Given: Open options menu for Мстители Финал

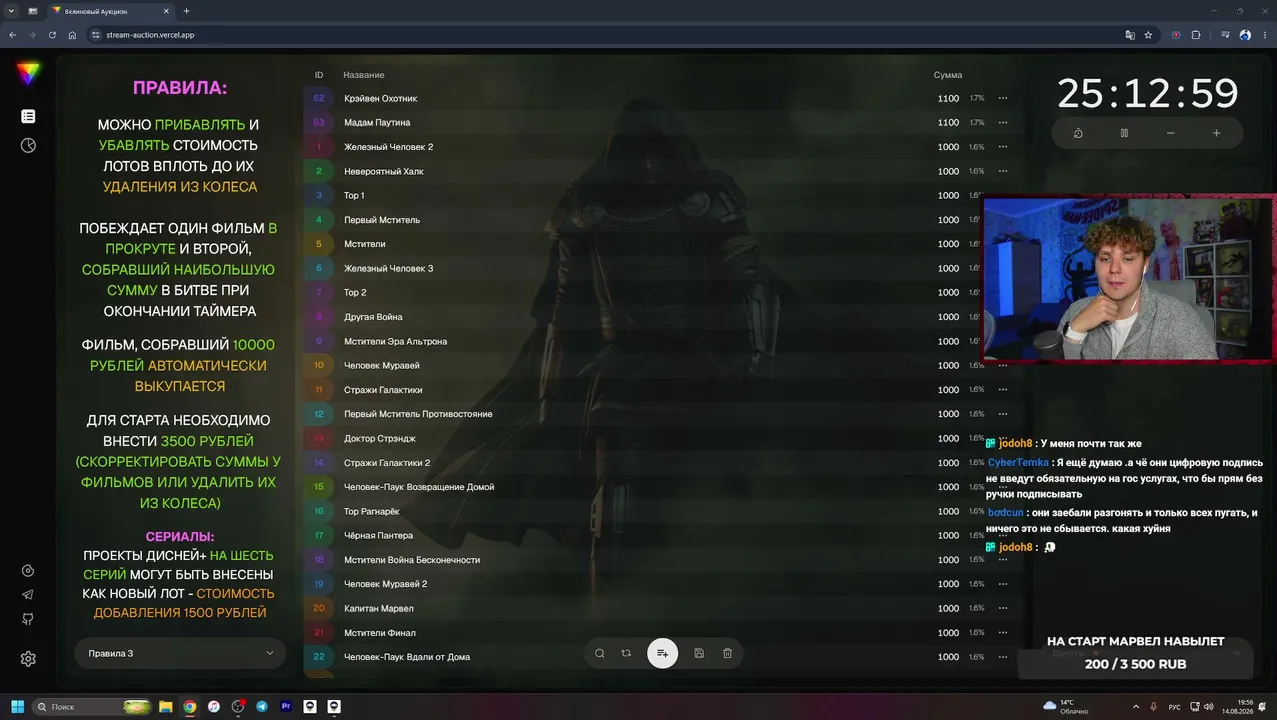Looking at the screenshot, I should click(1003, 632).
